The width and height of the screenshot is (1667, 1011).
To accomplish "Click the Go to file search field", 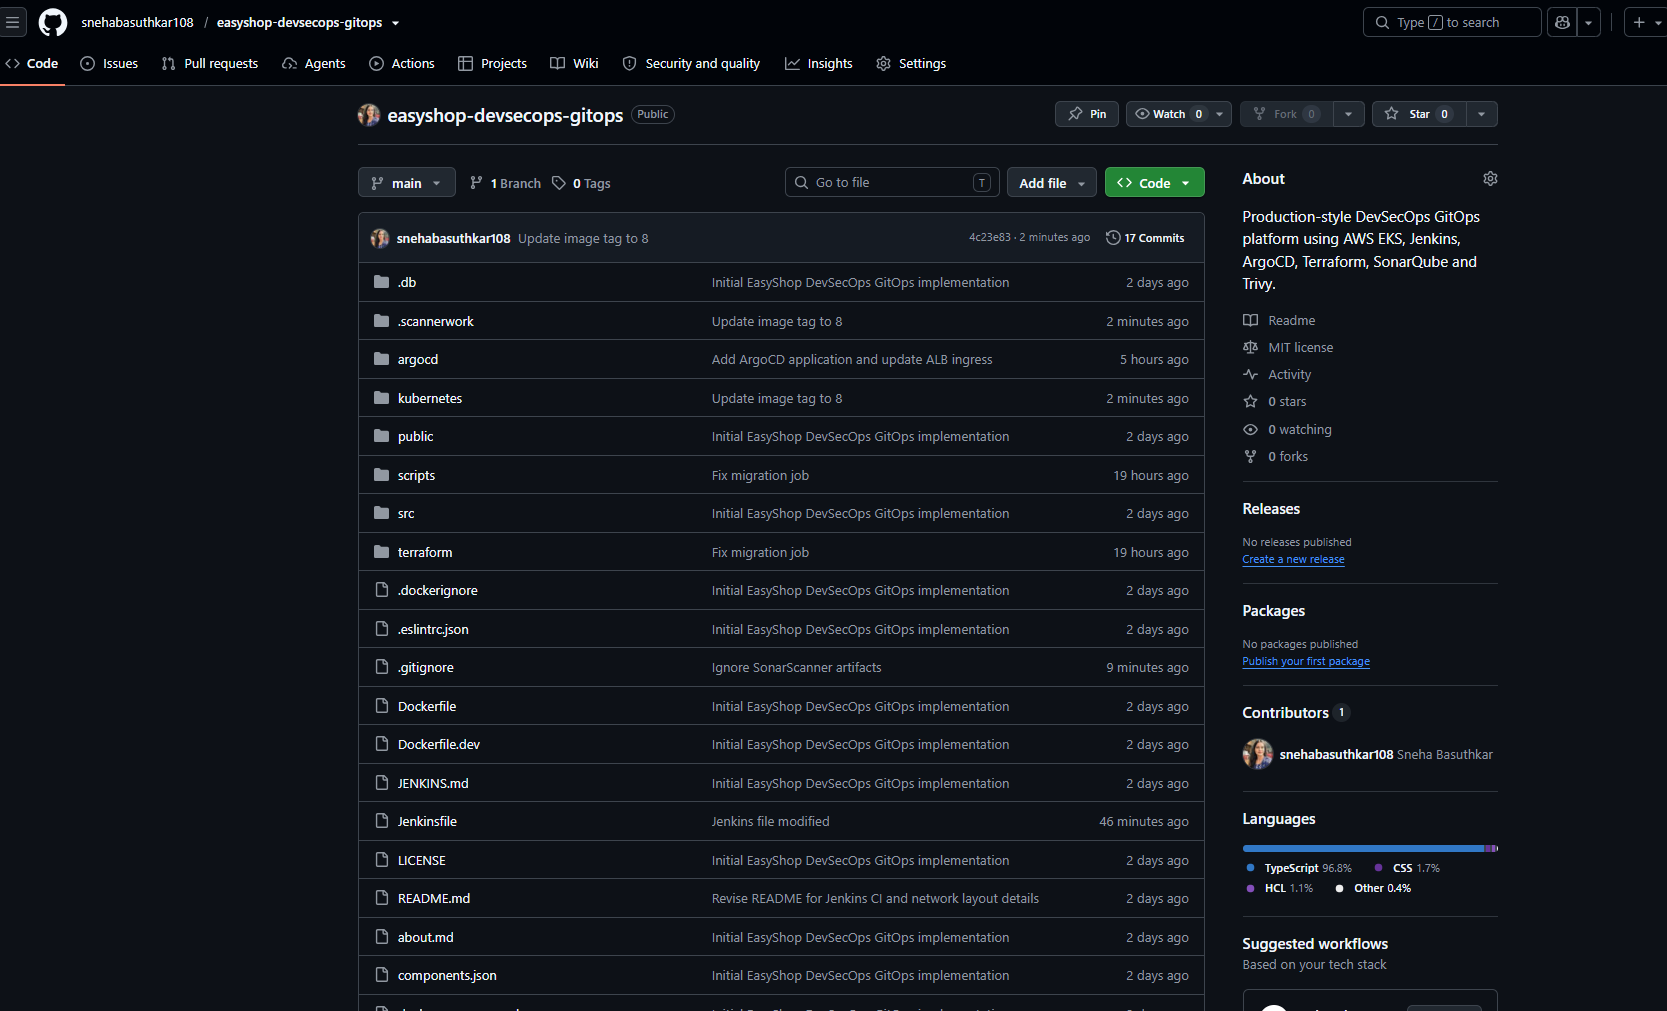I will 891,182.
